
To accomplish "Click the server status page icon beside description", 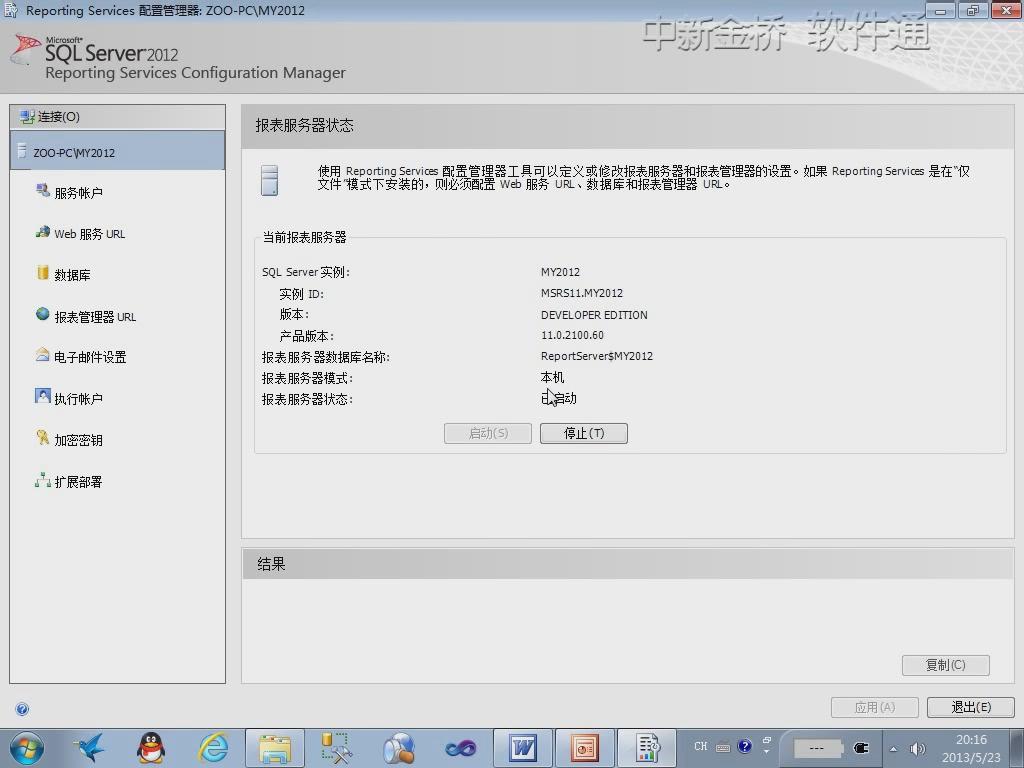I will [269, 180].
